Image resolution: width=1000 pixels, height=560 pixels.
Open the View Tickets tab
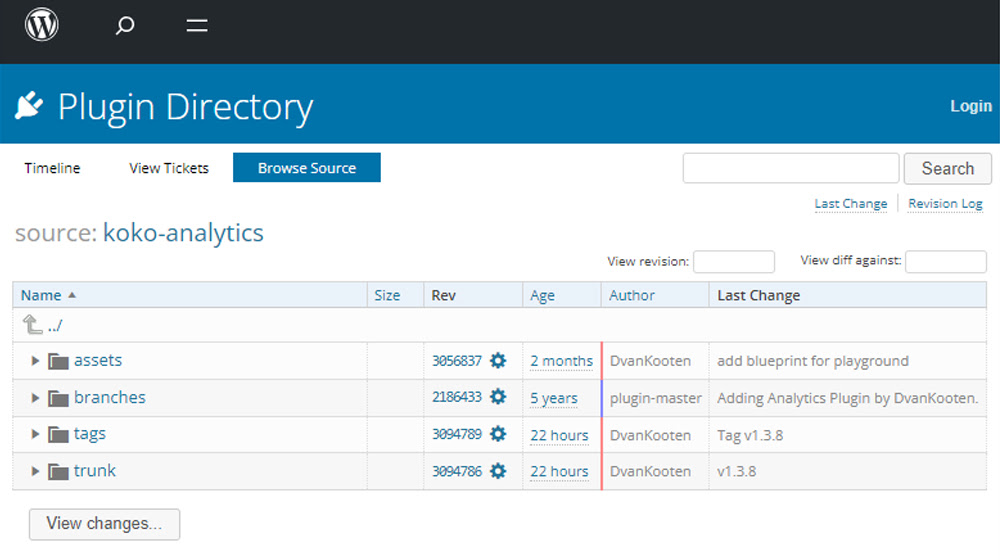pos(169,168)
